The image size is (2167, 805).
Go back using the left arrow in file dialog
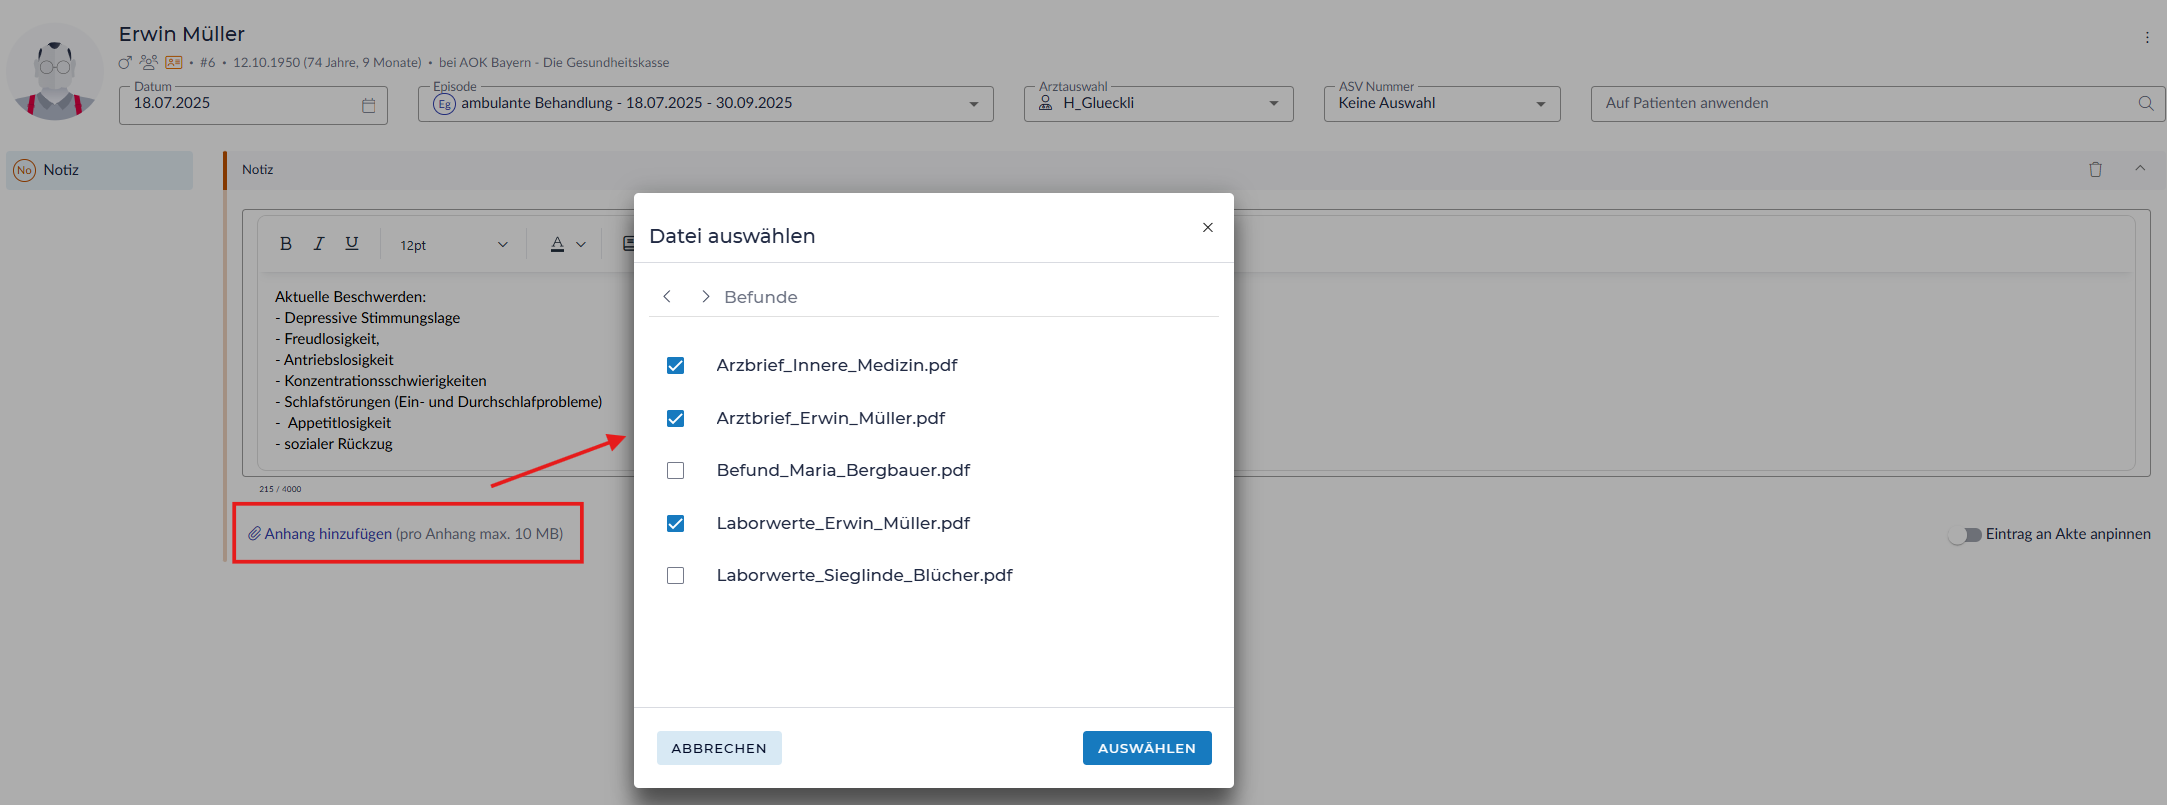667,297
